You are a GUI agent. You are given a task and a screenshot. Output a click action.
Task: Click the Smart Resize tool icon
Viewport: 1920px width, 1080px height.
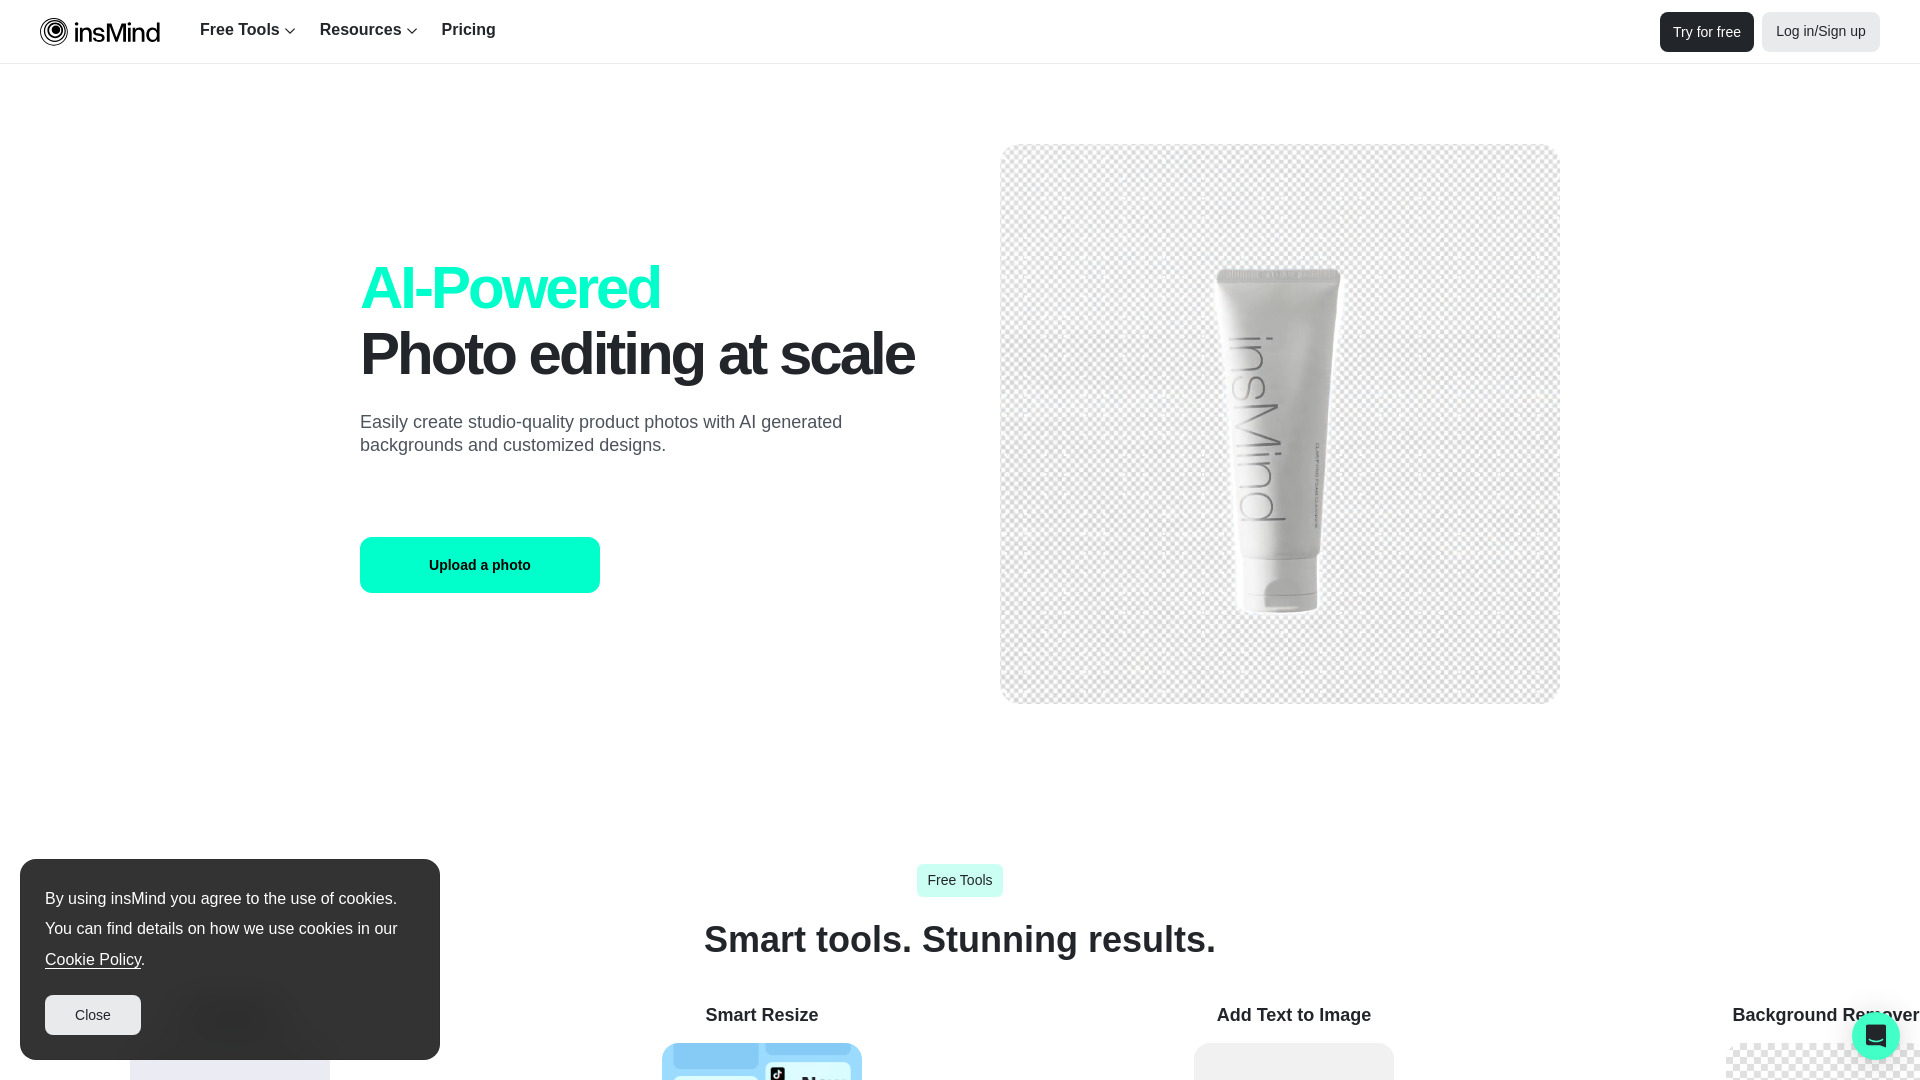[x=761, y=1062]
